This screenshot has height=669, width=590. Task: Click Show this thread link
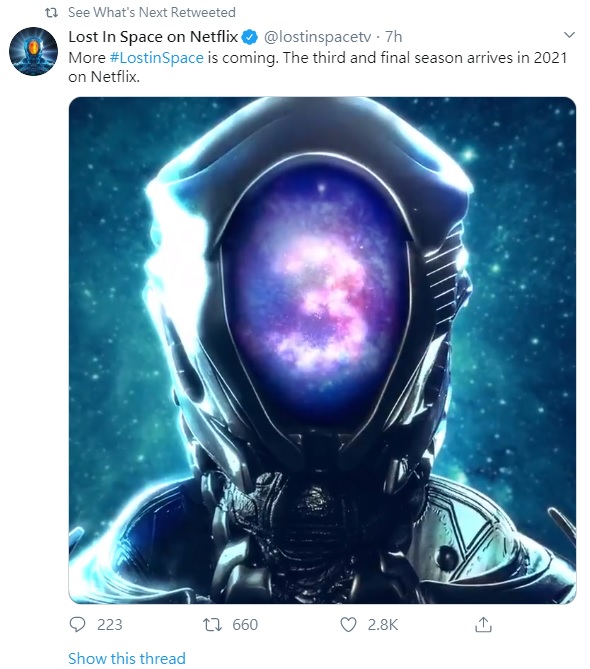[x=127, y=658]
